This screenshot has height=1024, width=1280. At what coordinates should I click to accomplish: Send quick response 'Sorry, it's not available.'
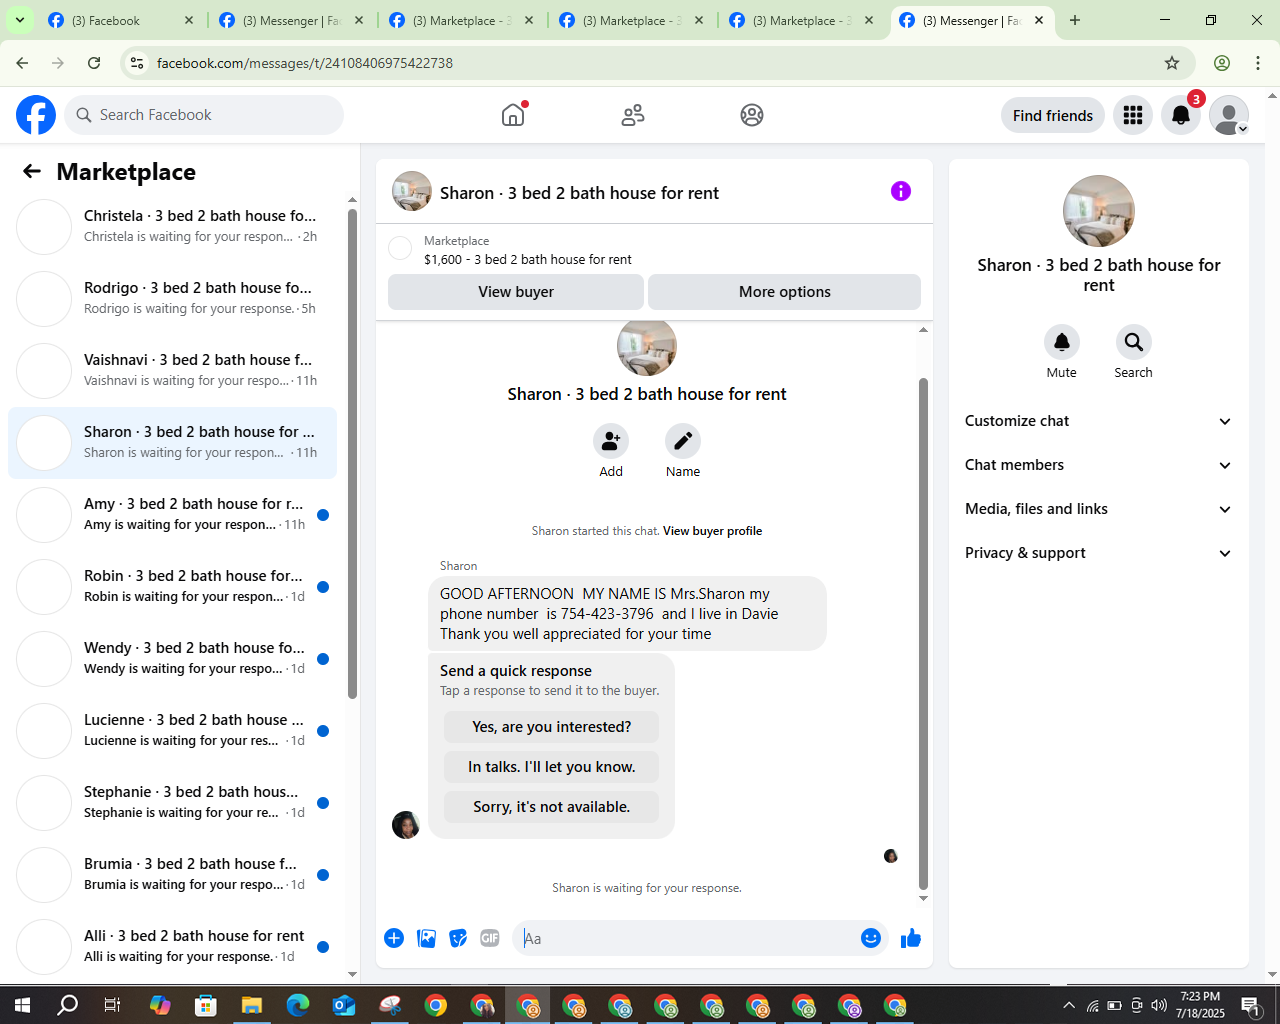[552, 807]
